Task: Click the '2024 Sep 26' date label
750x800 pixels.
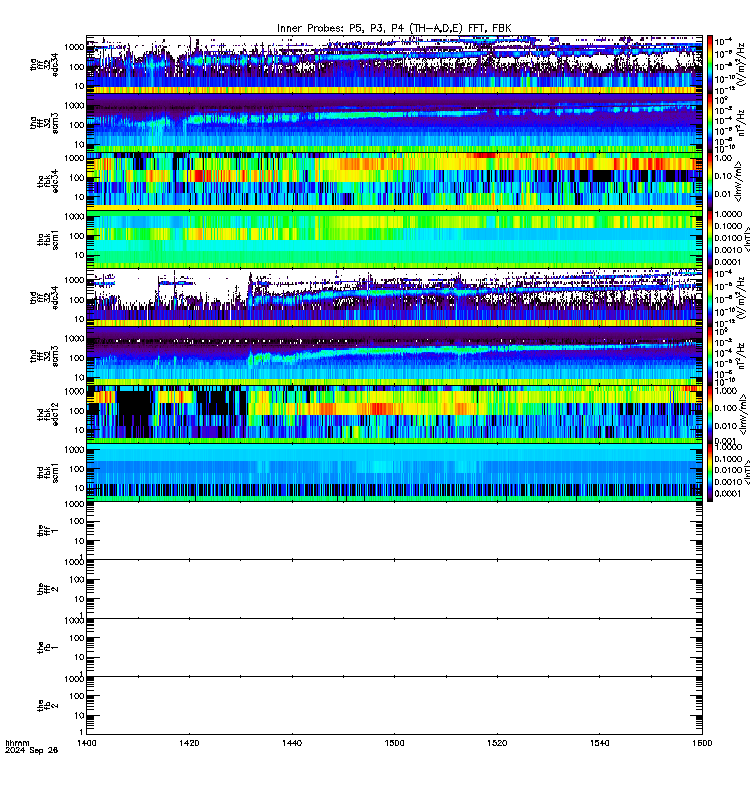Action: (31, 750)
